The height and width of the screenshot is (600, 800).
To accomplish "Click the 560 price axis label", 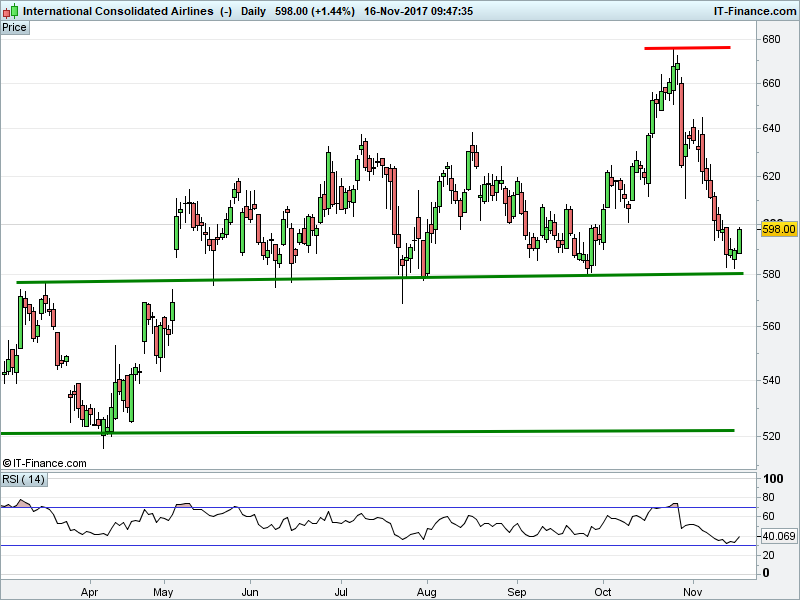I will [771, 326].
